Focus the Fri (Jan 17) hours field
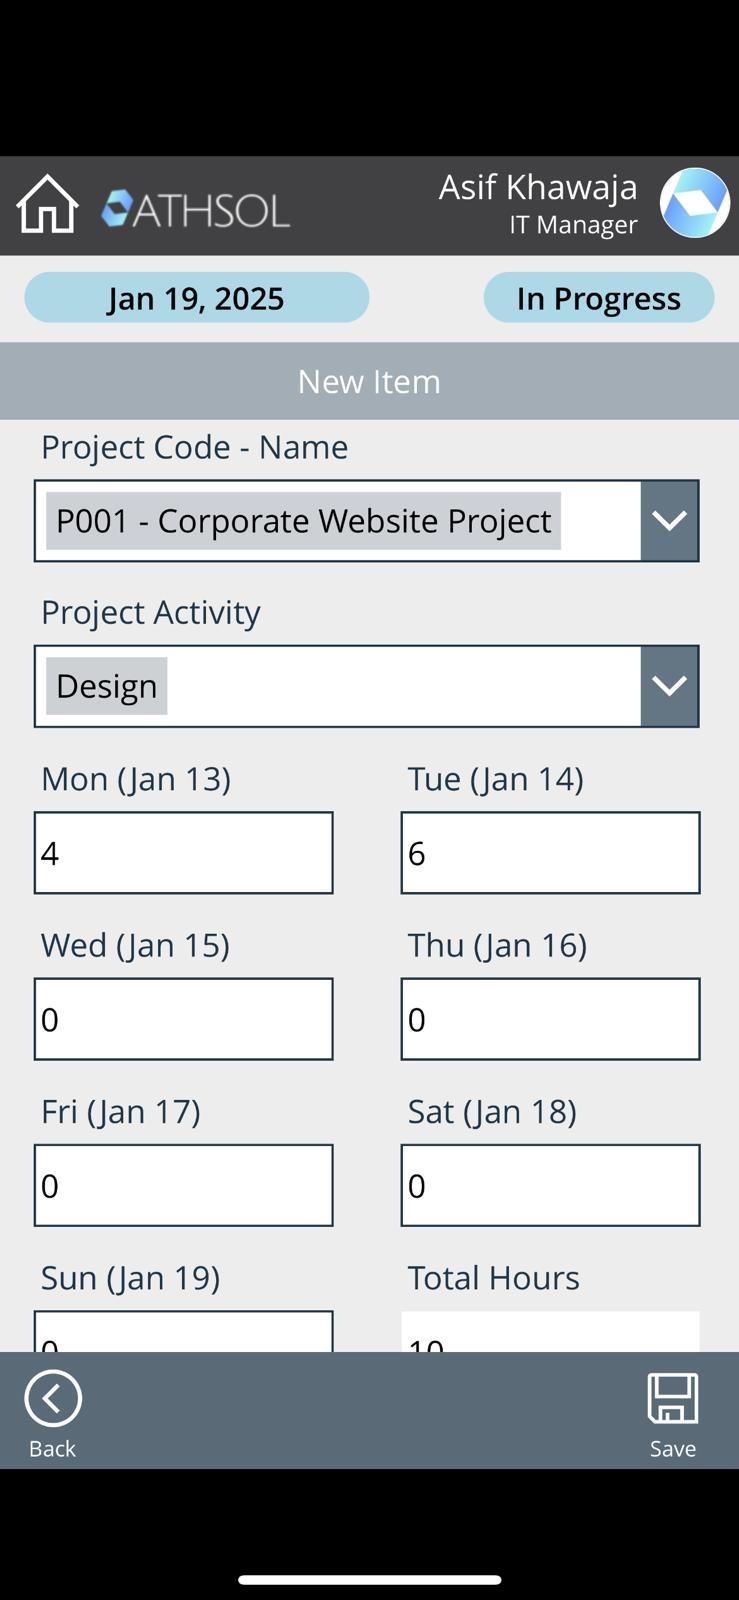 point(184,1185)
